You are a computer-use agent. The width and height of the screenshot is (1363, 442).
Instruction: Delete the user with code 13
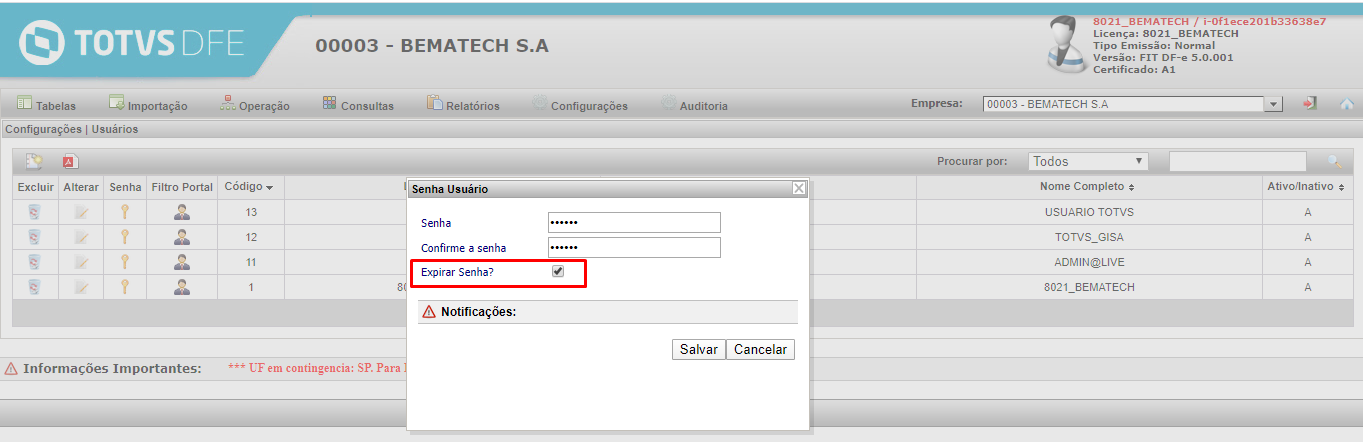coord(34,211)
